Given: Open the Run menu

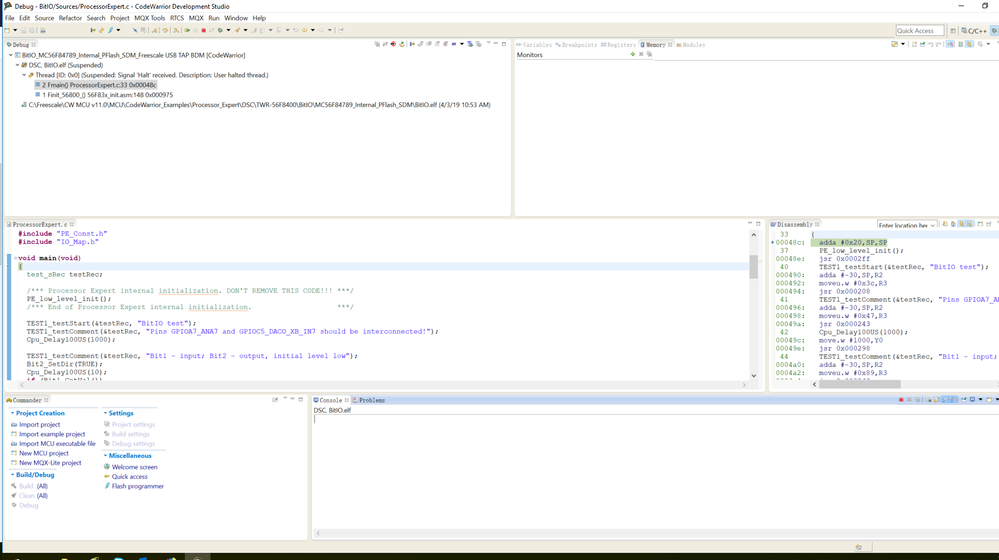Looking at the screenshot, I should [213, 18].
